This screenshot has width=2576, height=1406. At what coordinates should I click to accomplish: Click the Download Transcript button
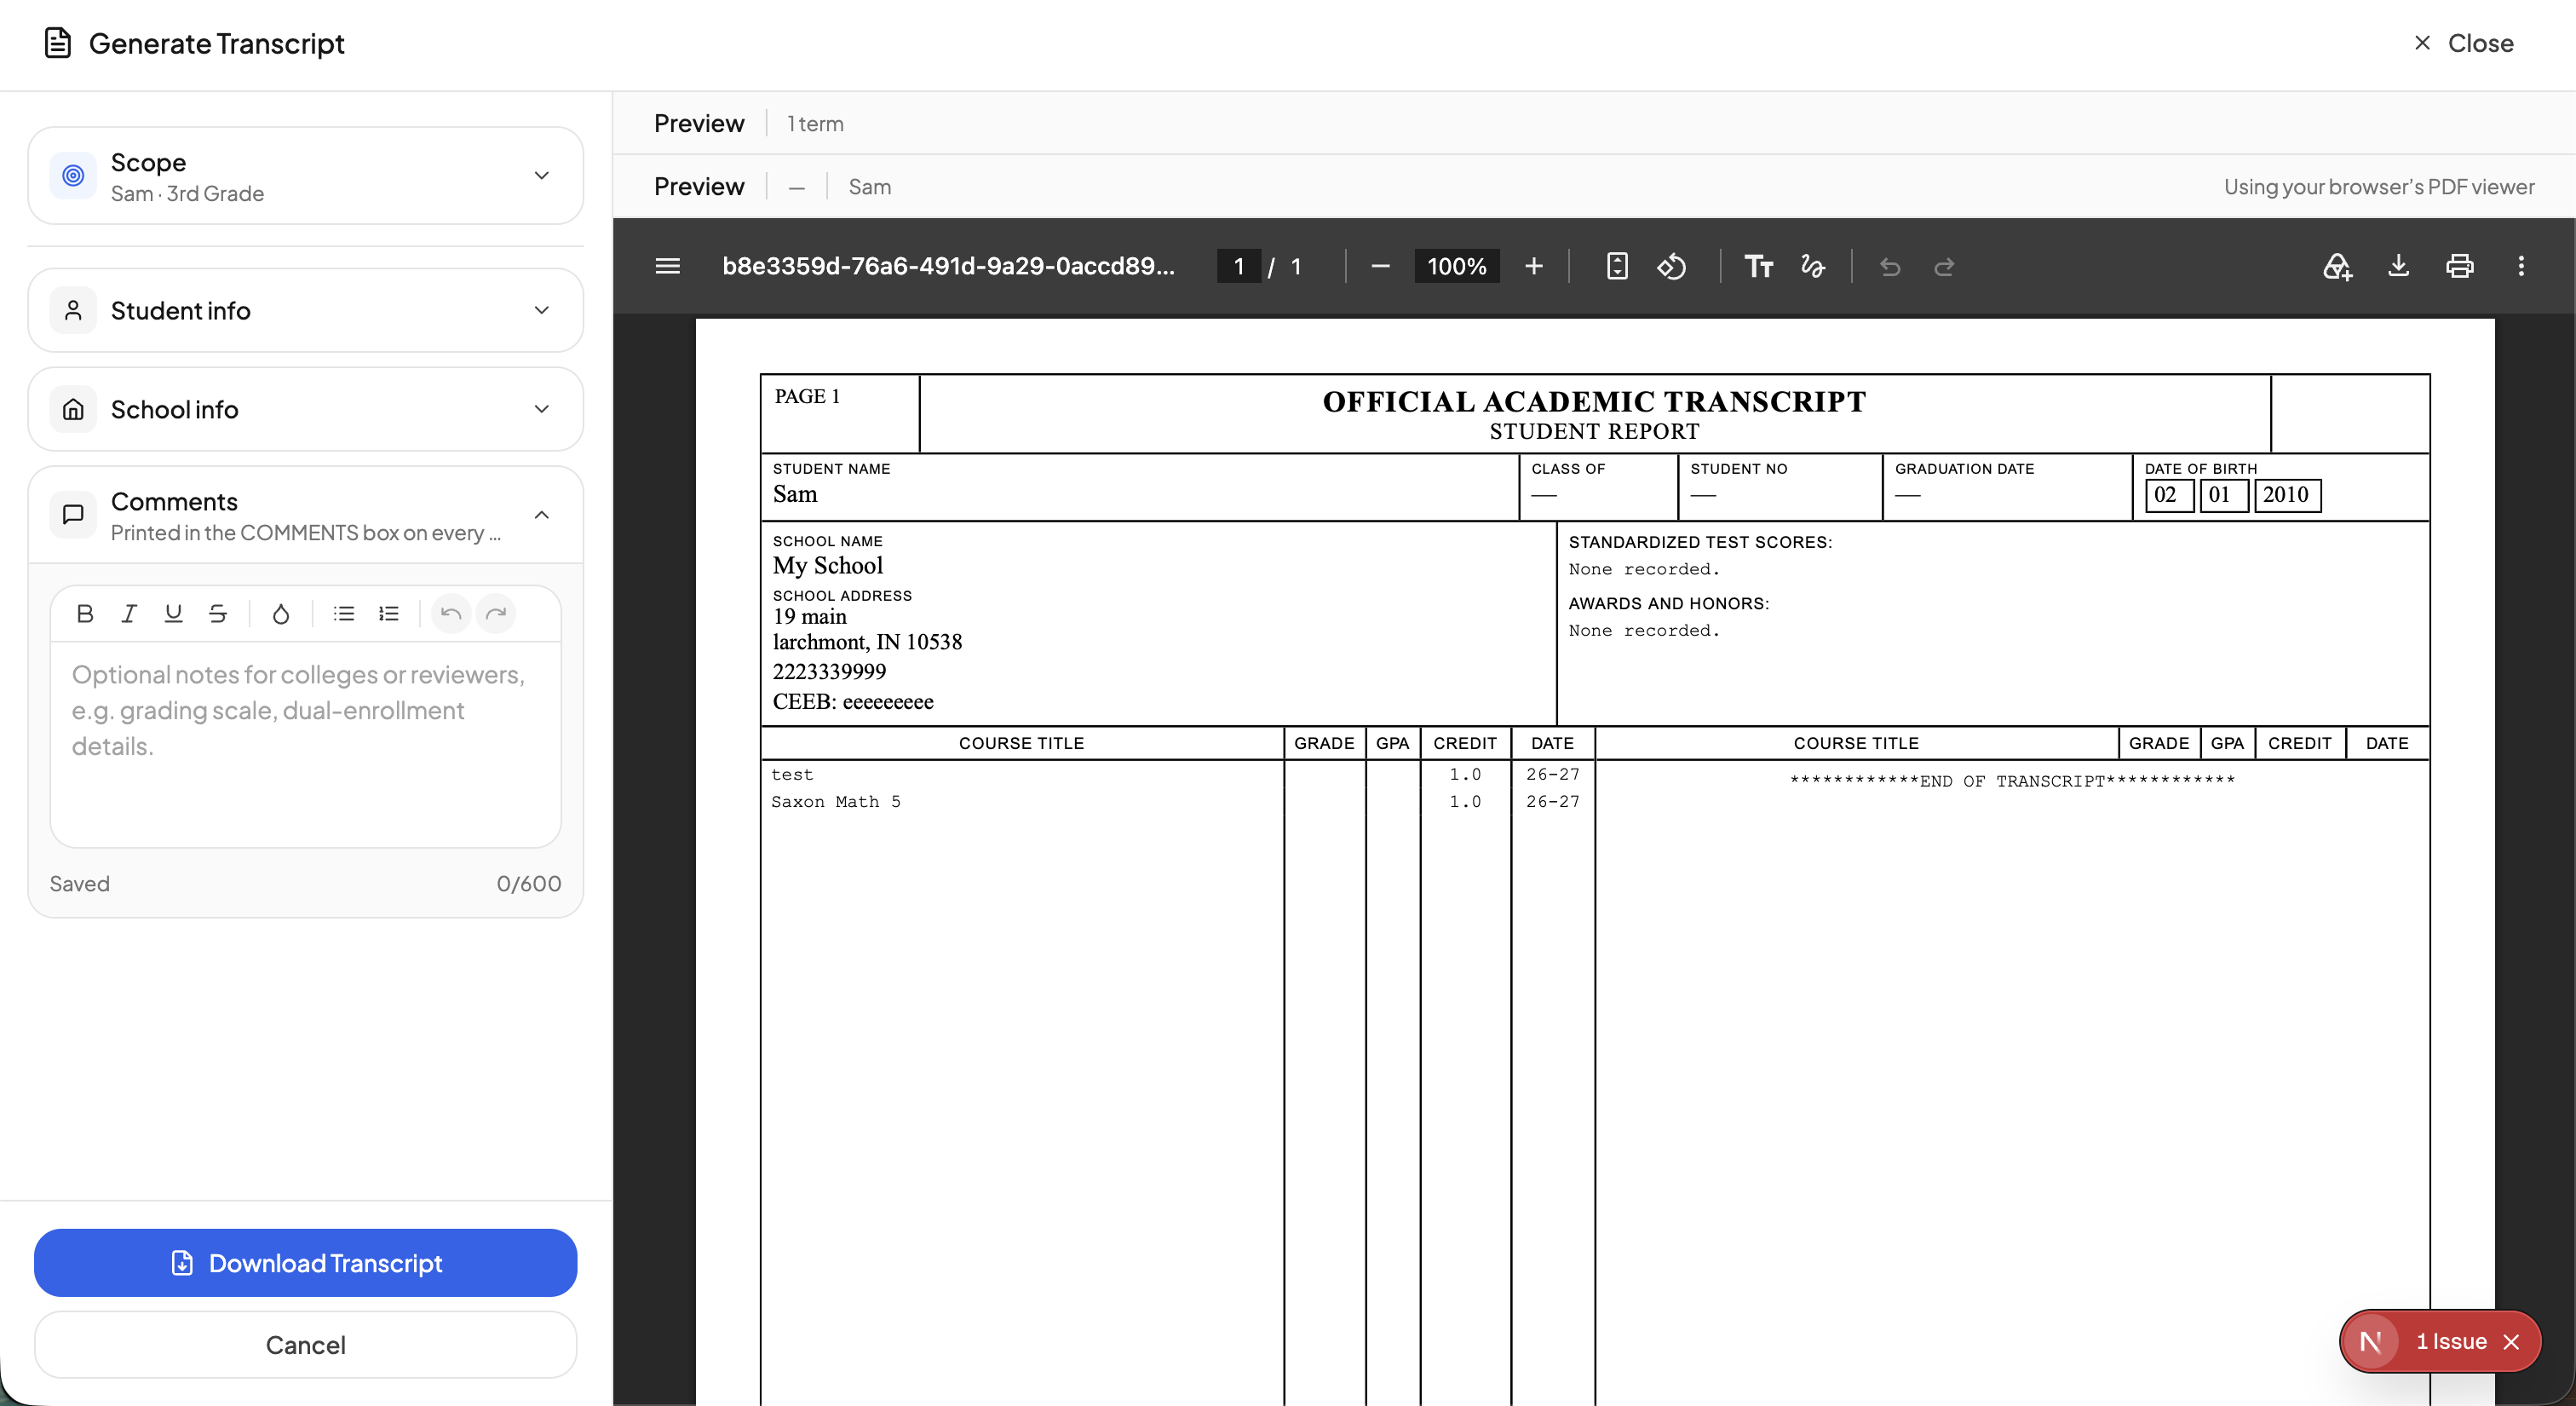(306, 1263)
